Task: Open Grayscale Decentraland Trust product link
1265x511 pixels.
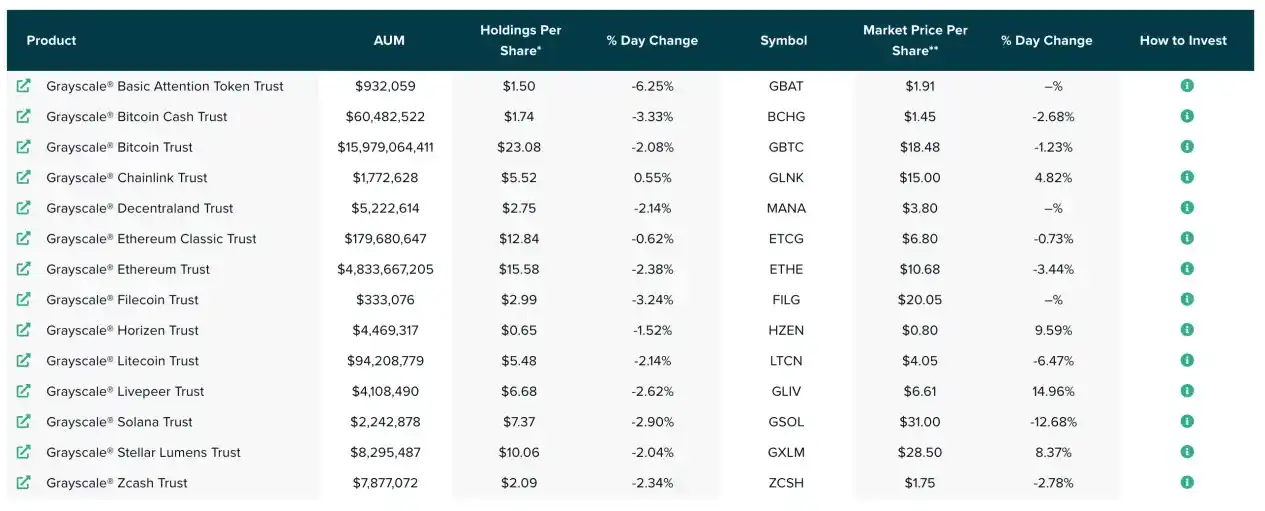Action: (x=139, y=208)
